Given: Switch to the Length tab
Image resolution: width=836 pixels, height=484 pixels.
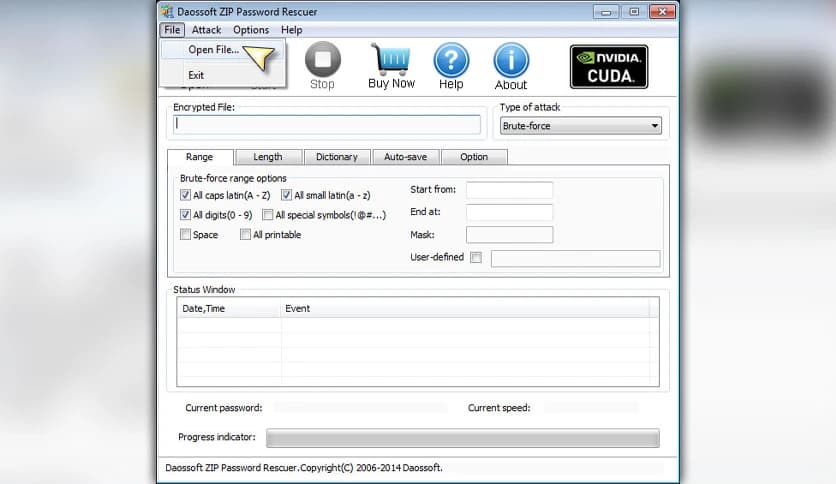Looking at the screenshot, I should pyautogui.click(x=268, y=157).
